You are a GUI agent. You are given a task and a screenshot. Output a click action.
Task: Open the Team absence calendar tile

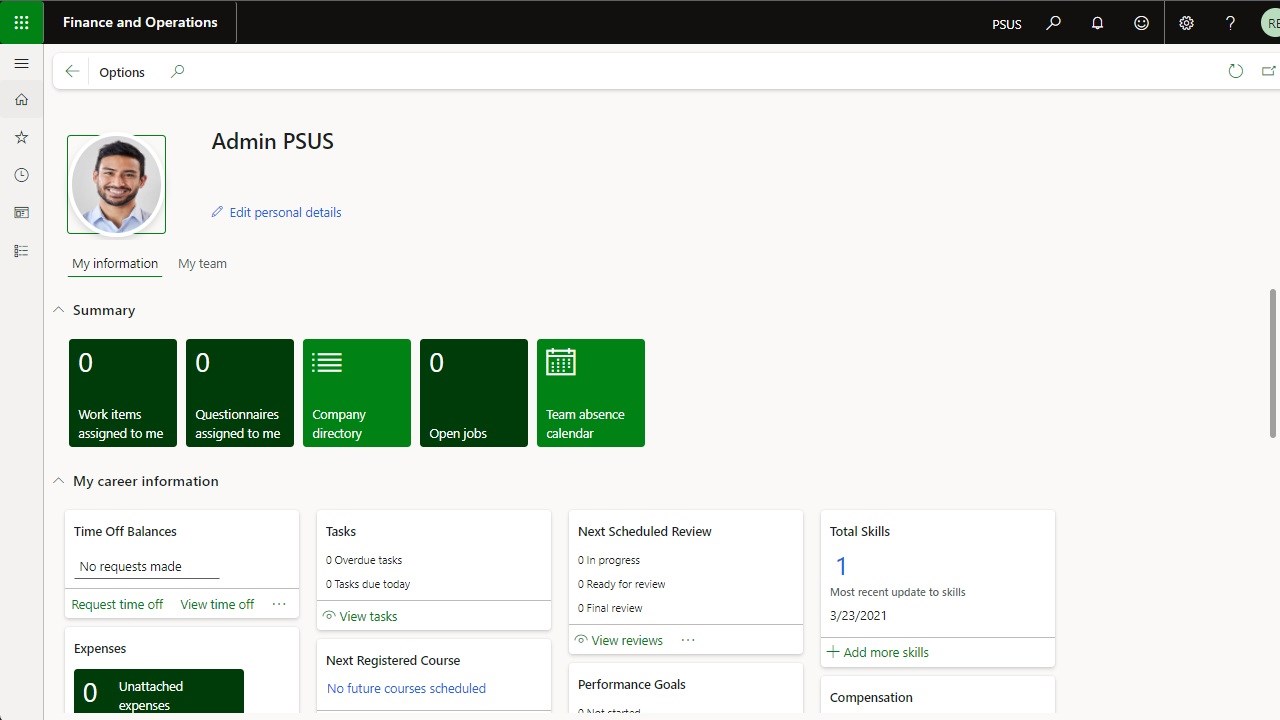pyautogui.click(x=591, y=393)
